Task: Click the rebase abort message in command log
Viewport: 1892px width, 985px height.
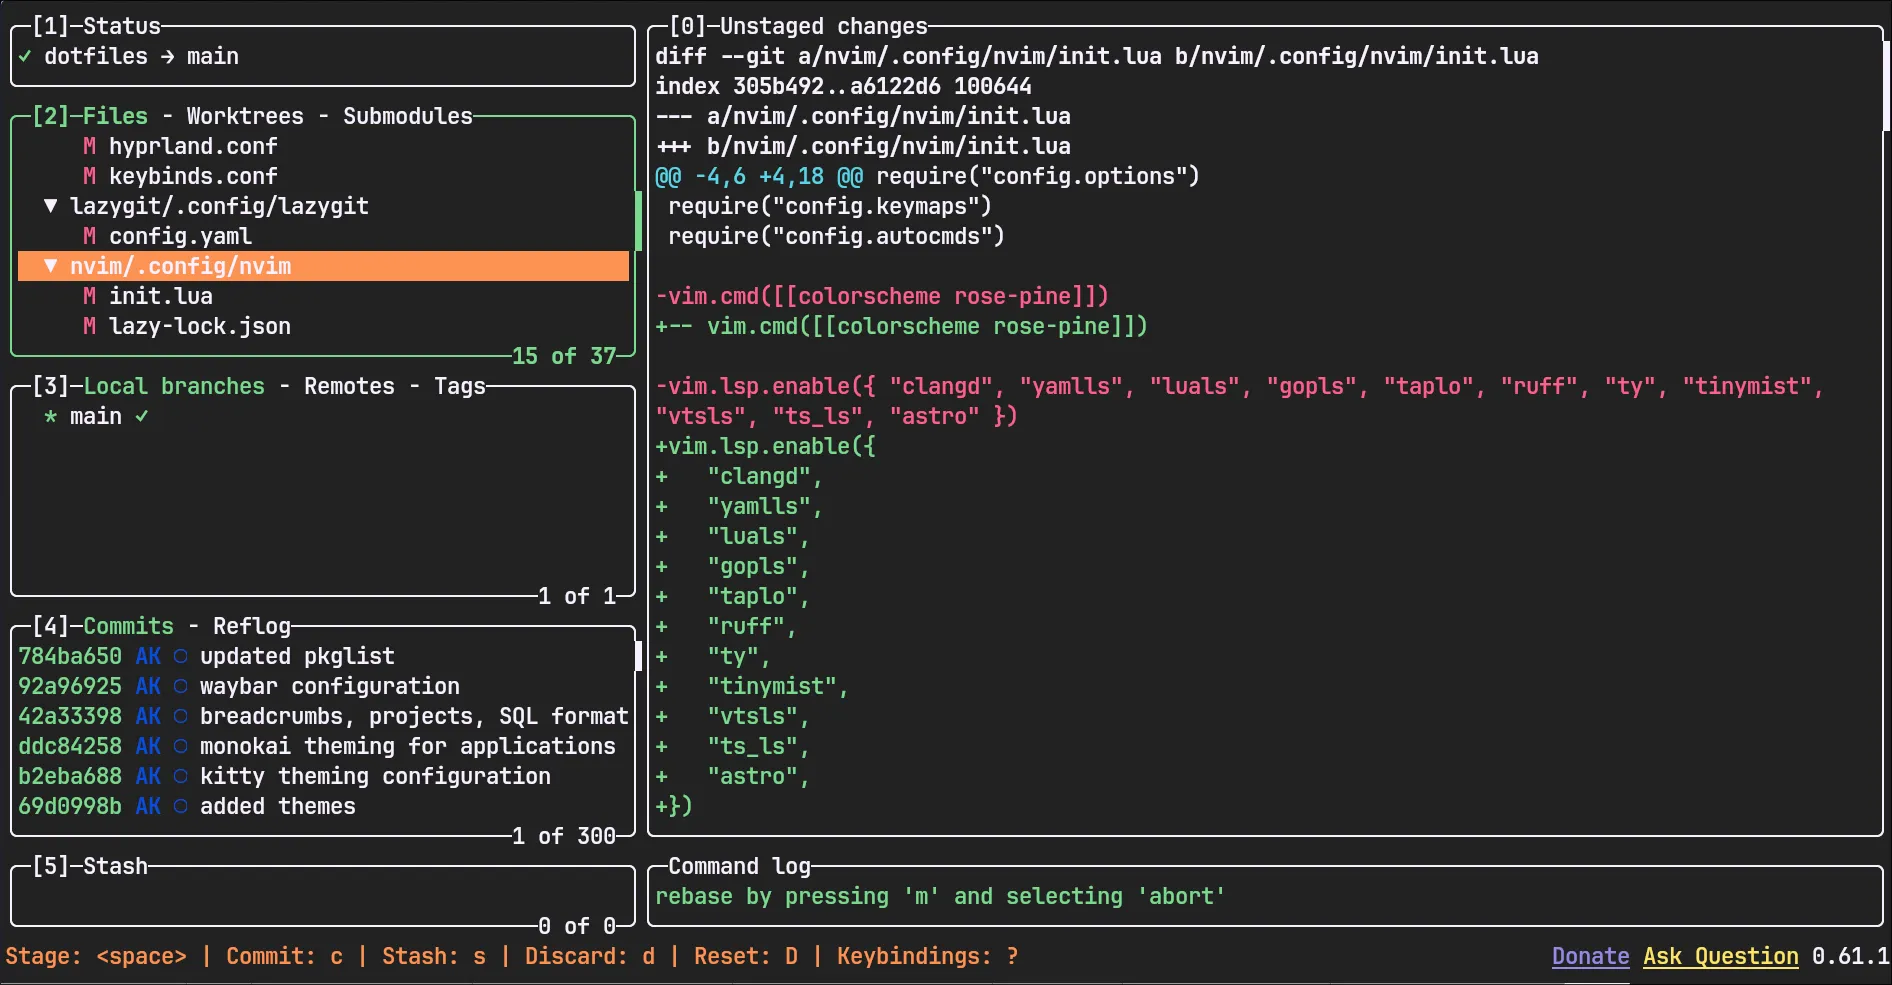Action: click(940, 896)
